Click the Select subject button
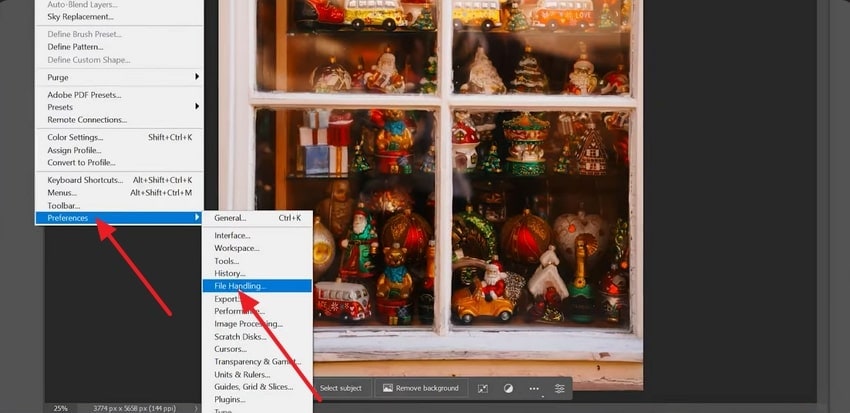Screen dimensions: 850x413 (340, 388)
